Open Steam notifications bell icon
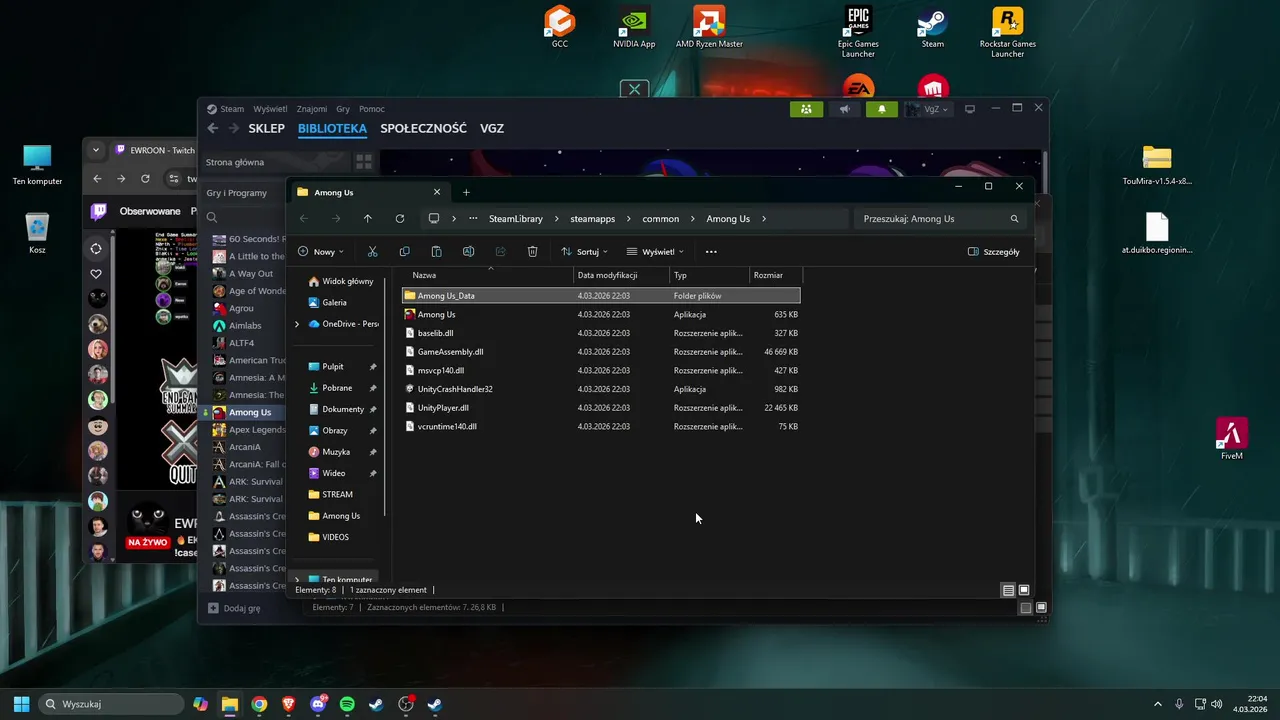The height and width of the screenshot is (720, 1280). tap(882, 109)
